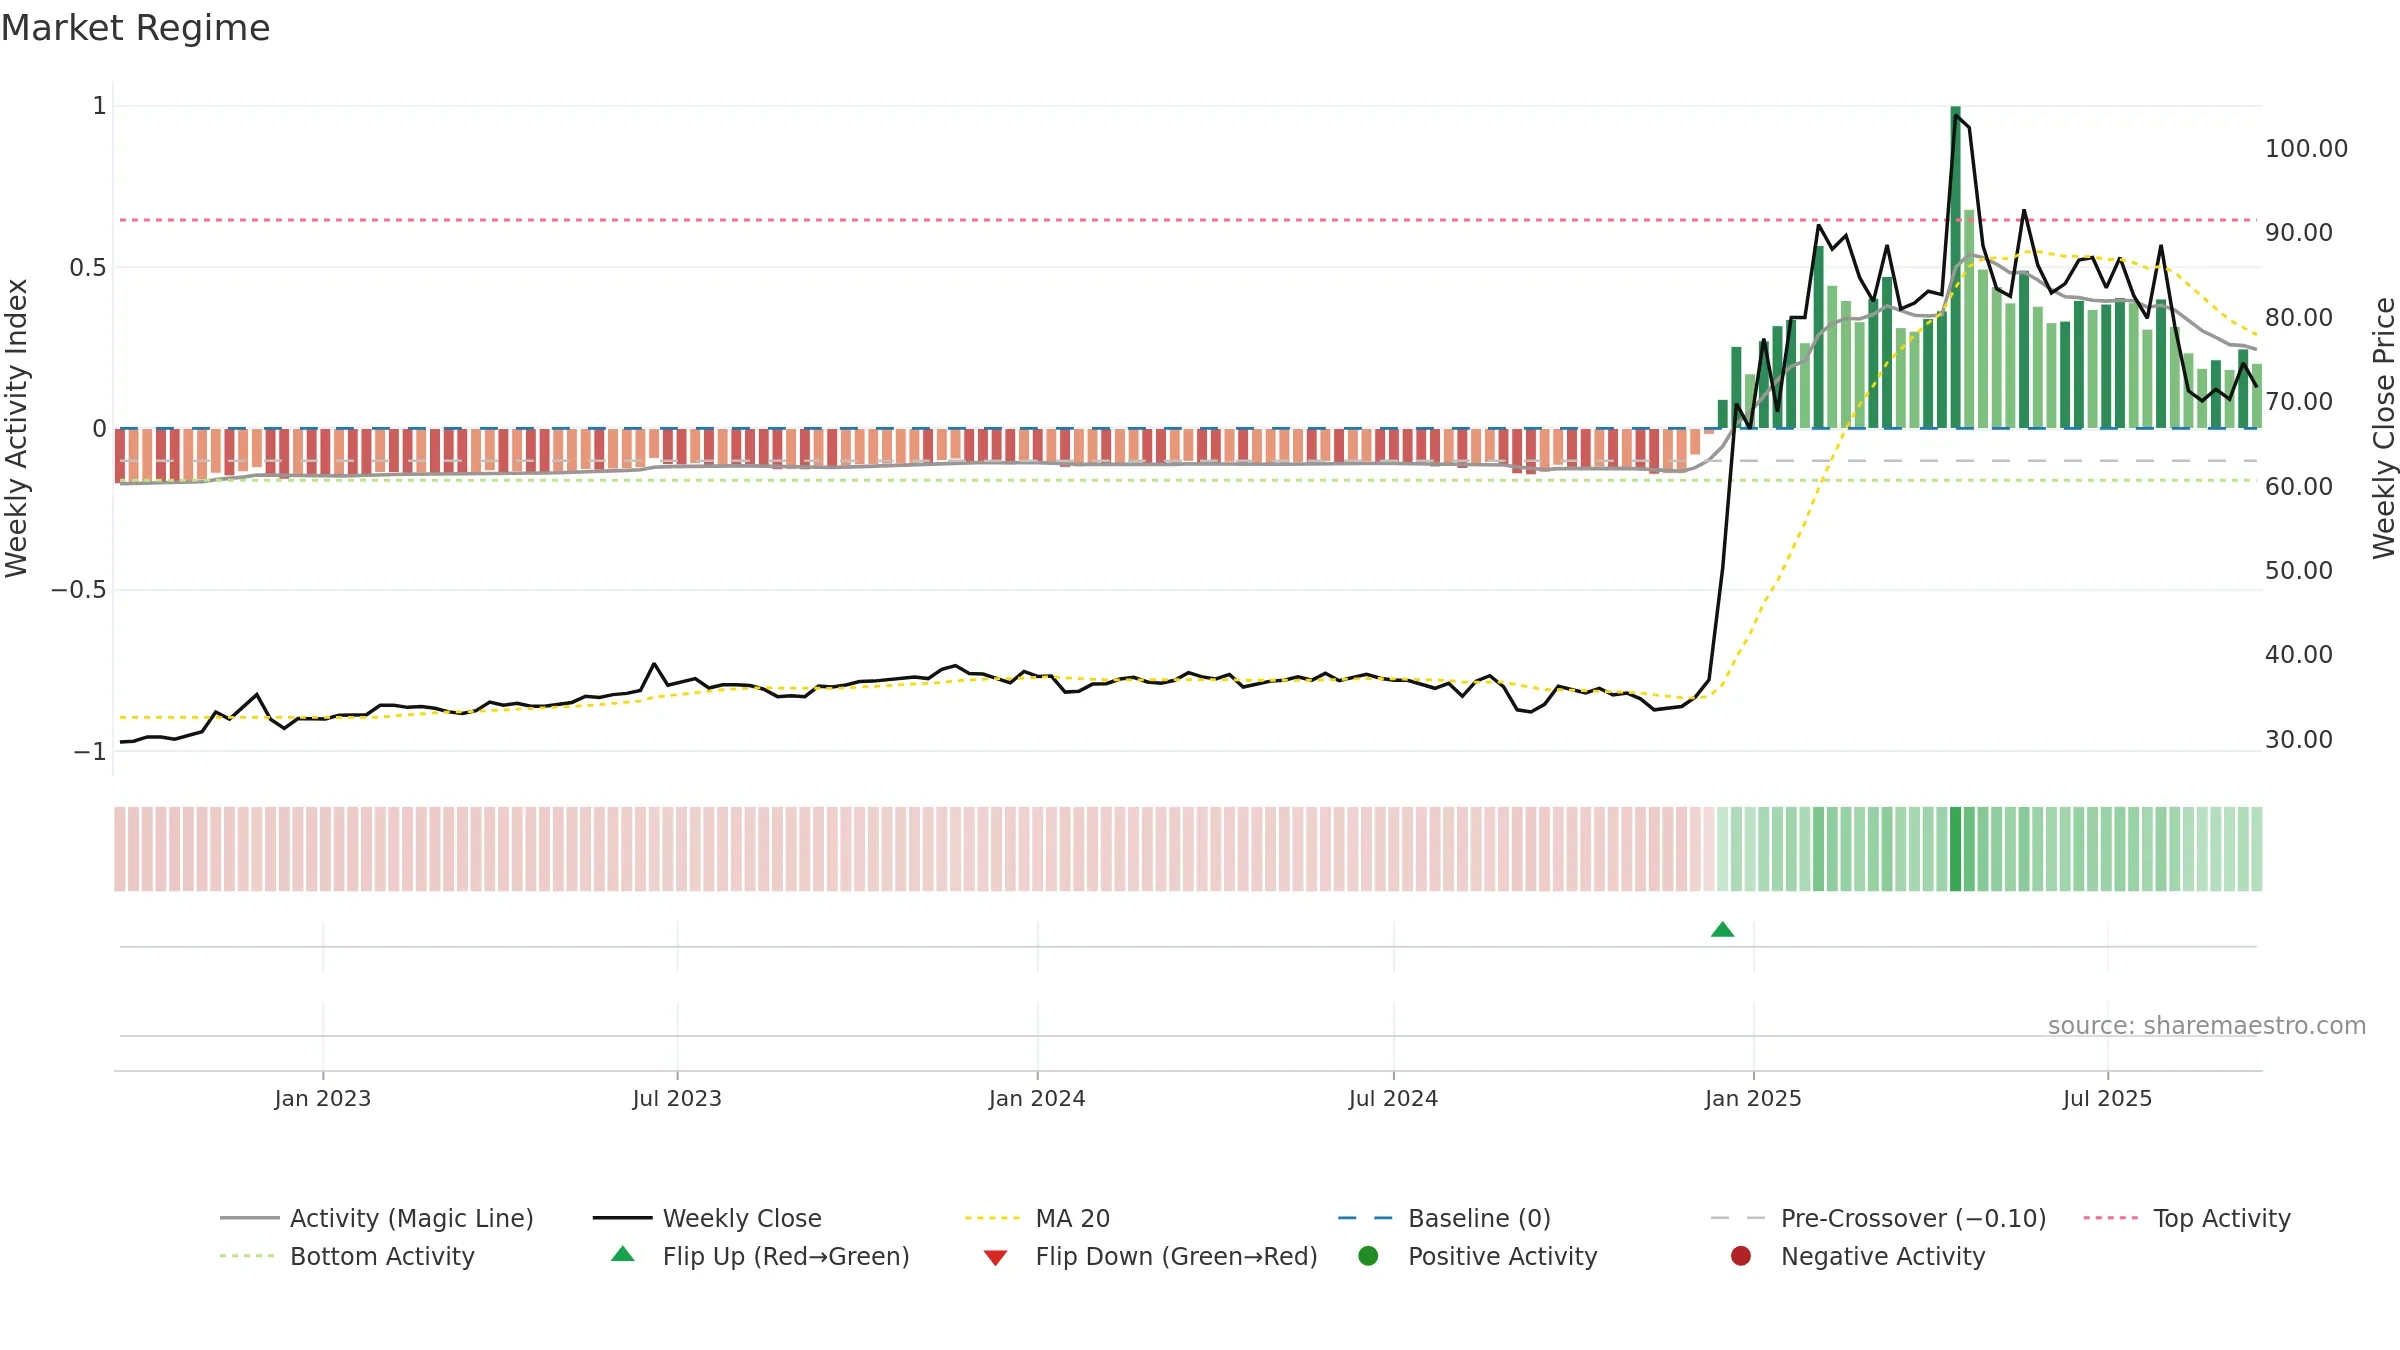Click the 90.00 price axis tick
Viewport: 2400px width, 1350px height.
(2299, 233)
